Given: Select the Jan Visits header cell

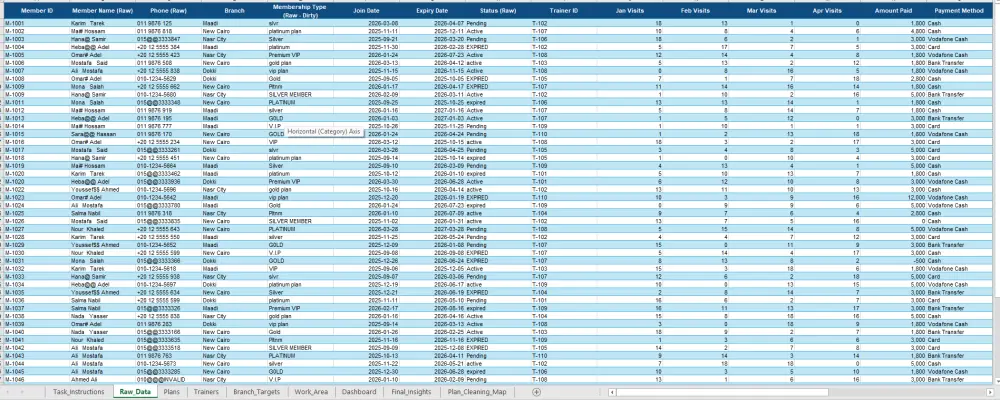Looking at the screenshot, I should [x=629, y=11].
